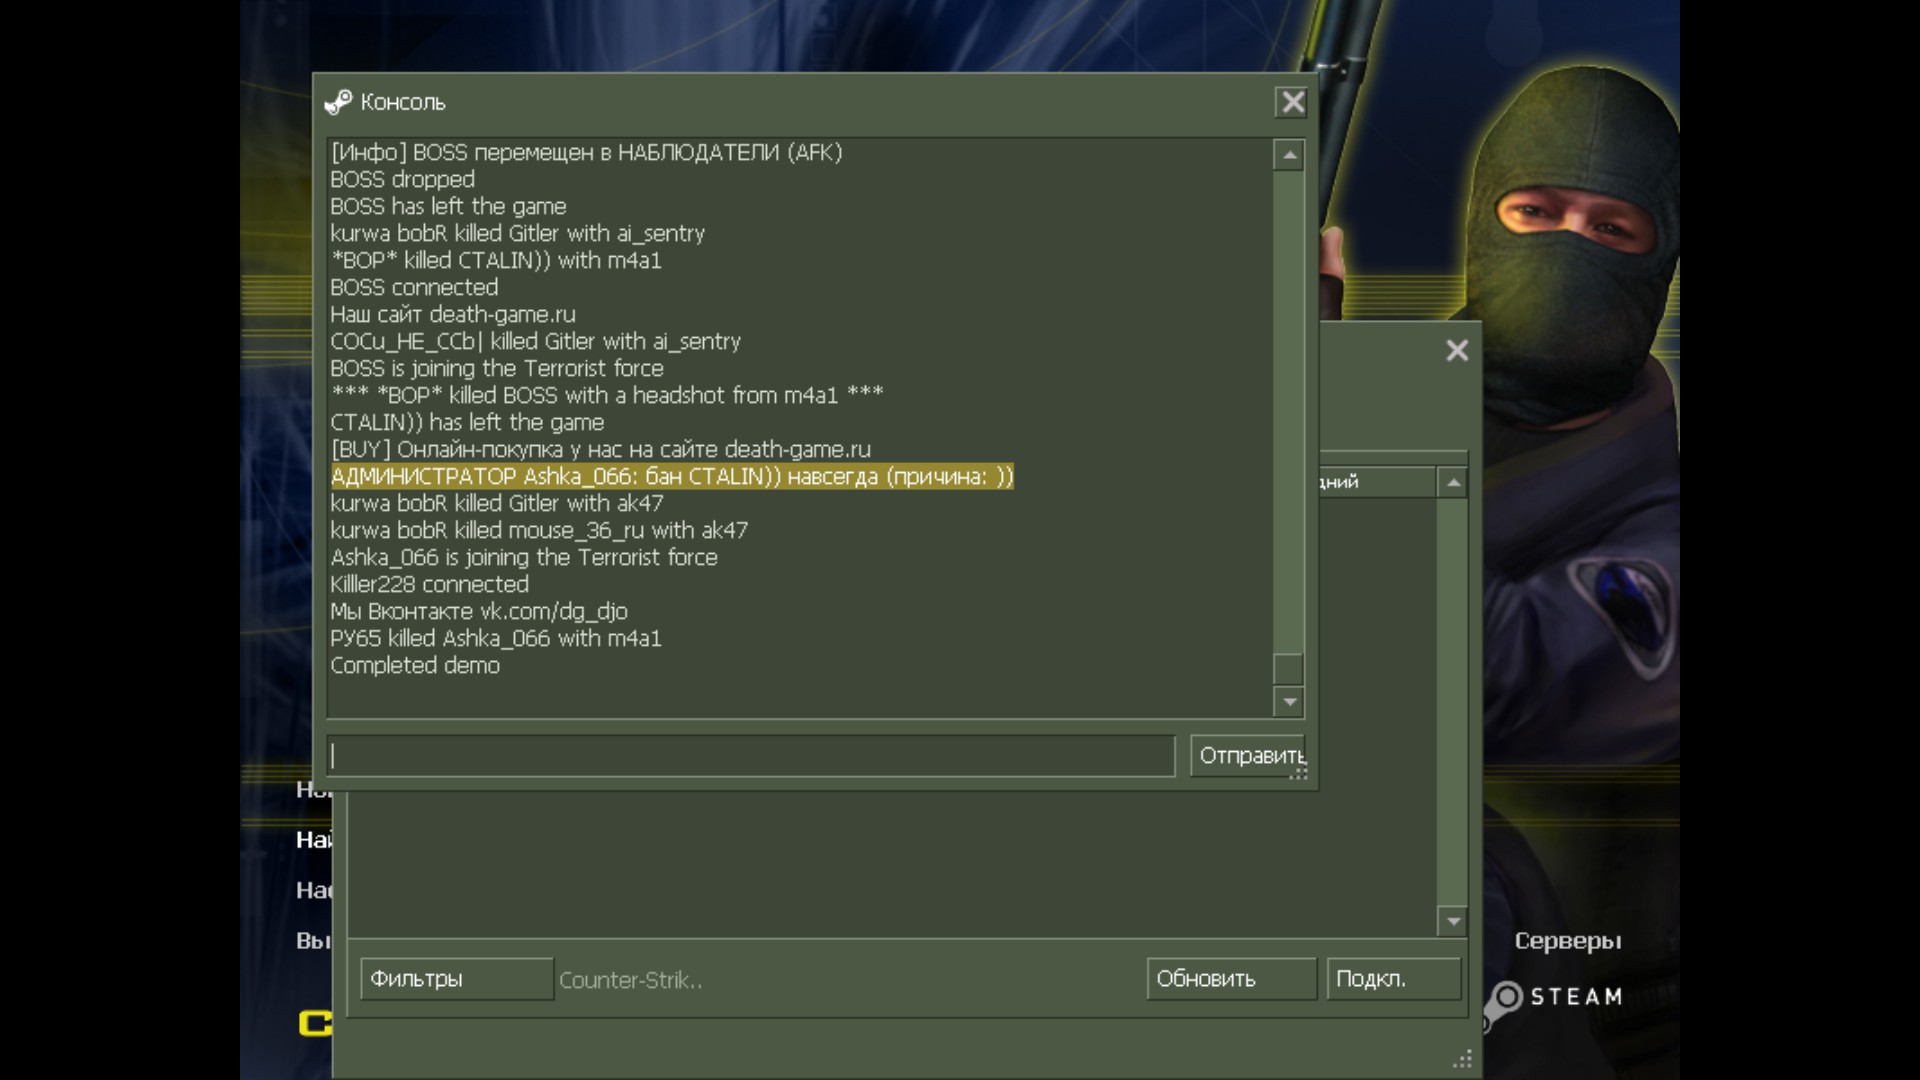Click the server browser resize grip
The image size is (1920, 1080).
click(1463, 1059)
